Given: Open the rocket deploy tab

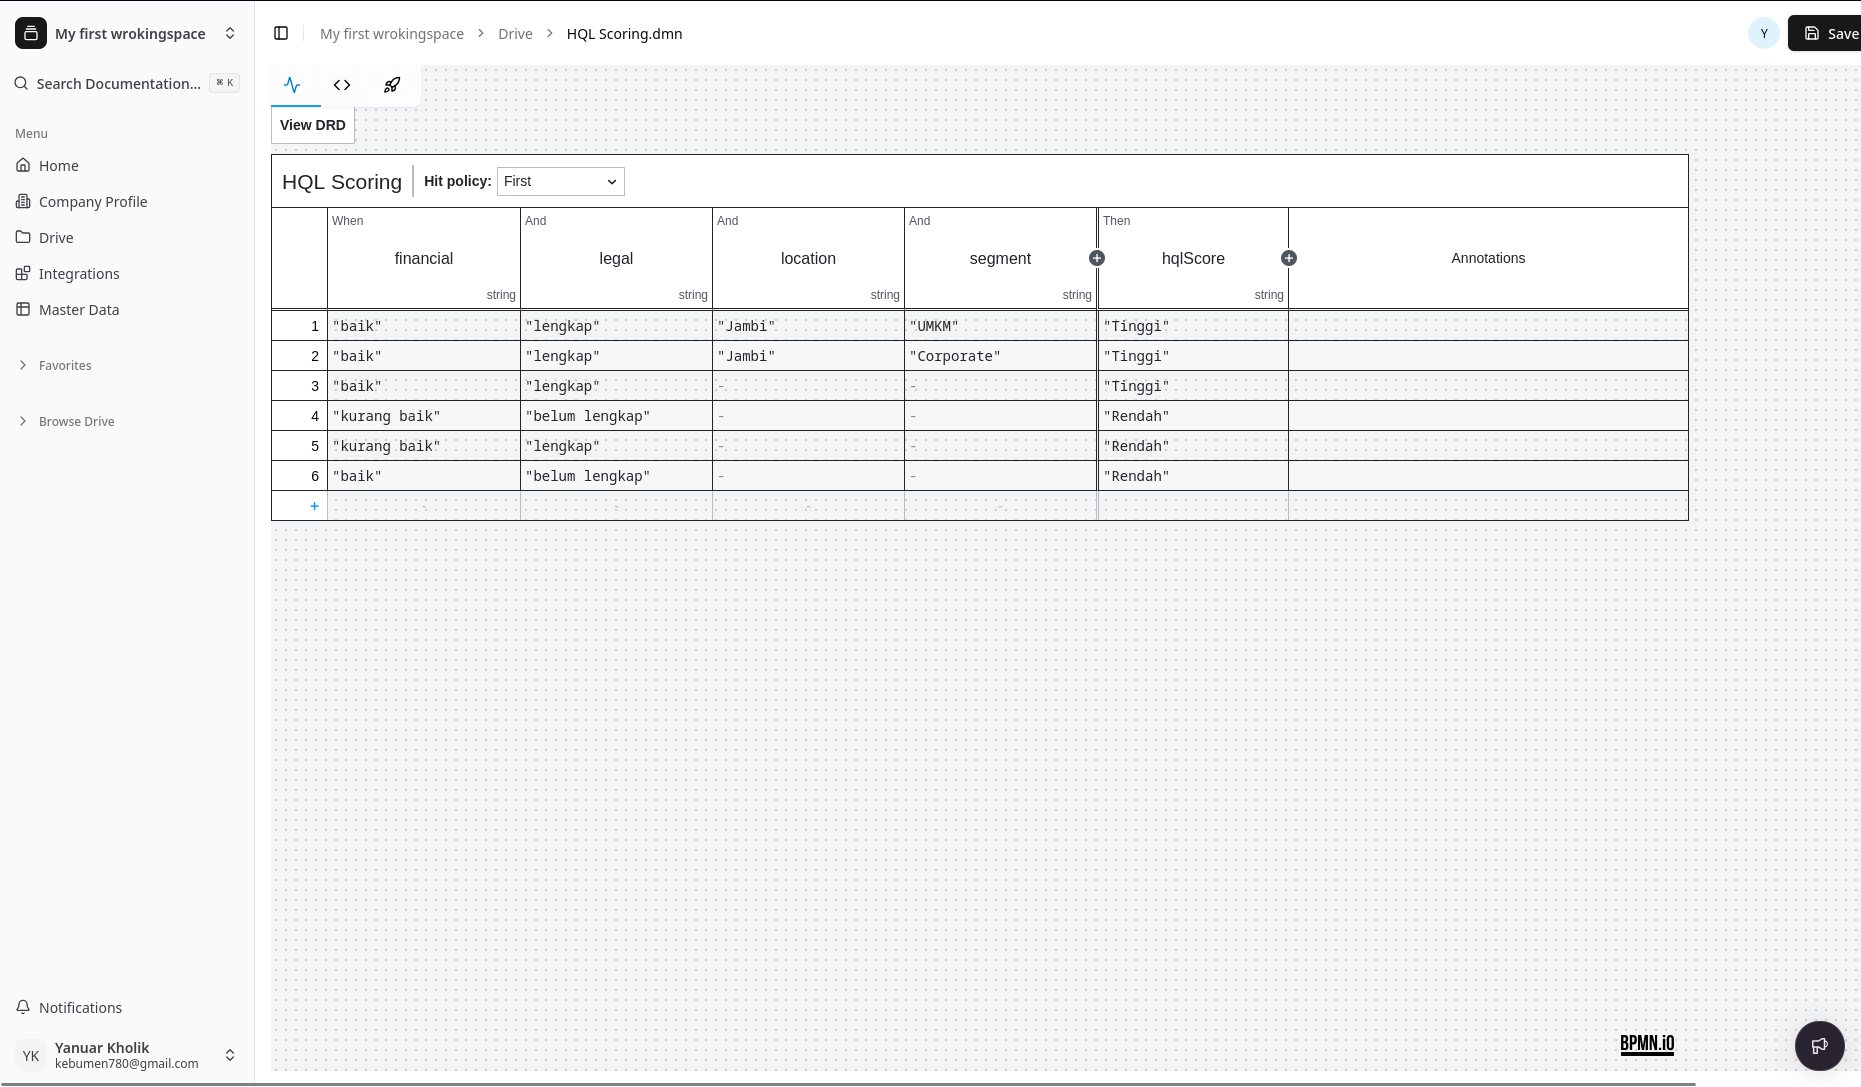Looking at the screenshot, I should click(x=392, y=85).
